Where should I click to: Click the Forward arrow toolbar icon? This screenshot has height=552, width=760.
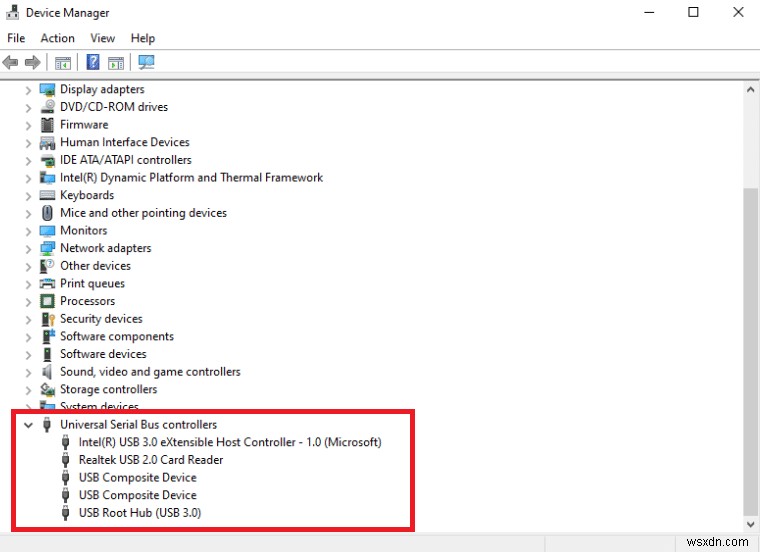(32, 63)
